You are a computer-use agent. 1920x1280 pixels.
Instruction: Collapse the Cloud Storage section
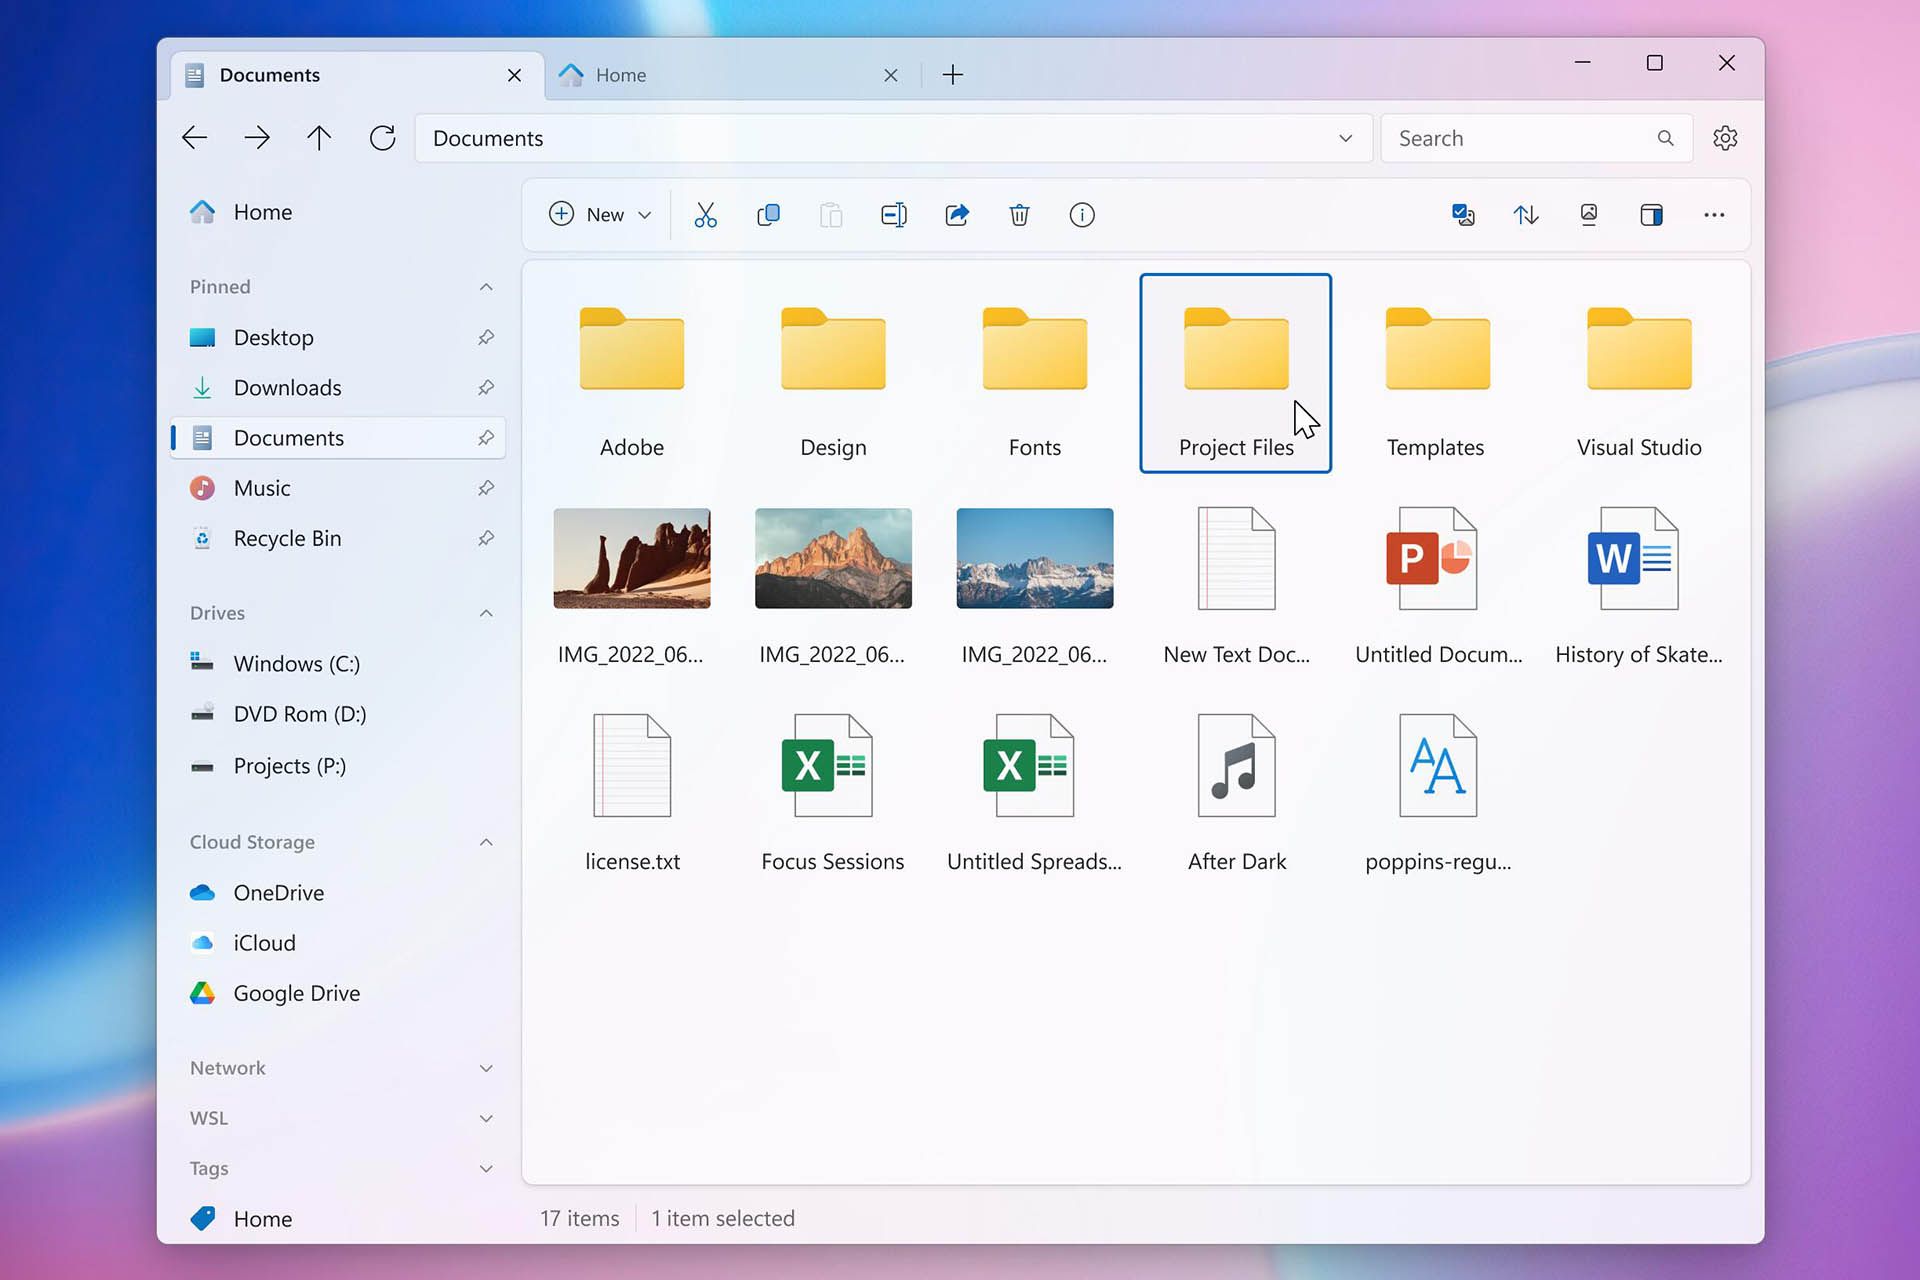[x=486, y=842]
